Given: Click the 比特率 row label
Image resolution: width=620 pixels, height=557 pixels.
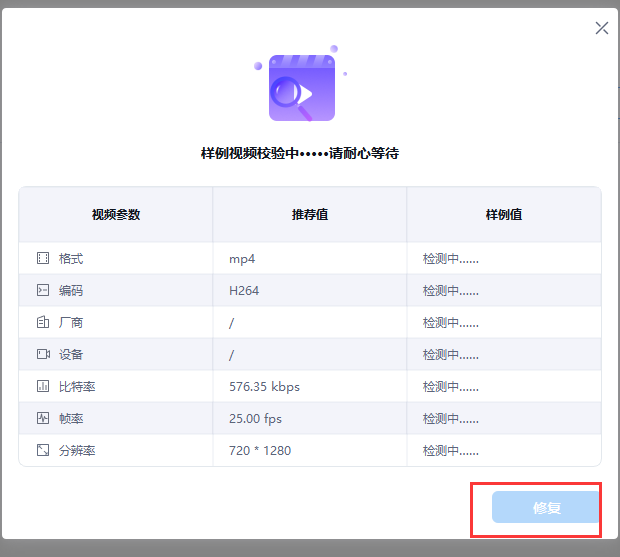Looking at the screenshot, I should [x=77, y=387].
